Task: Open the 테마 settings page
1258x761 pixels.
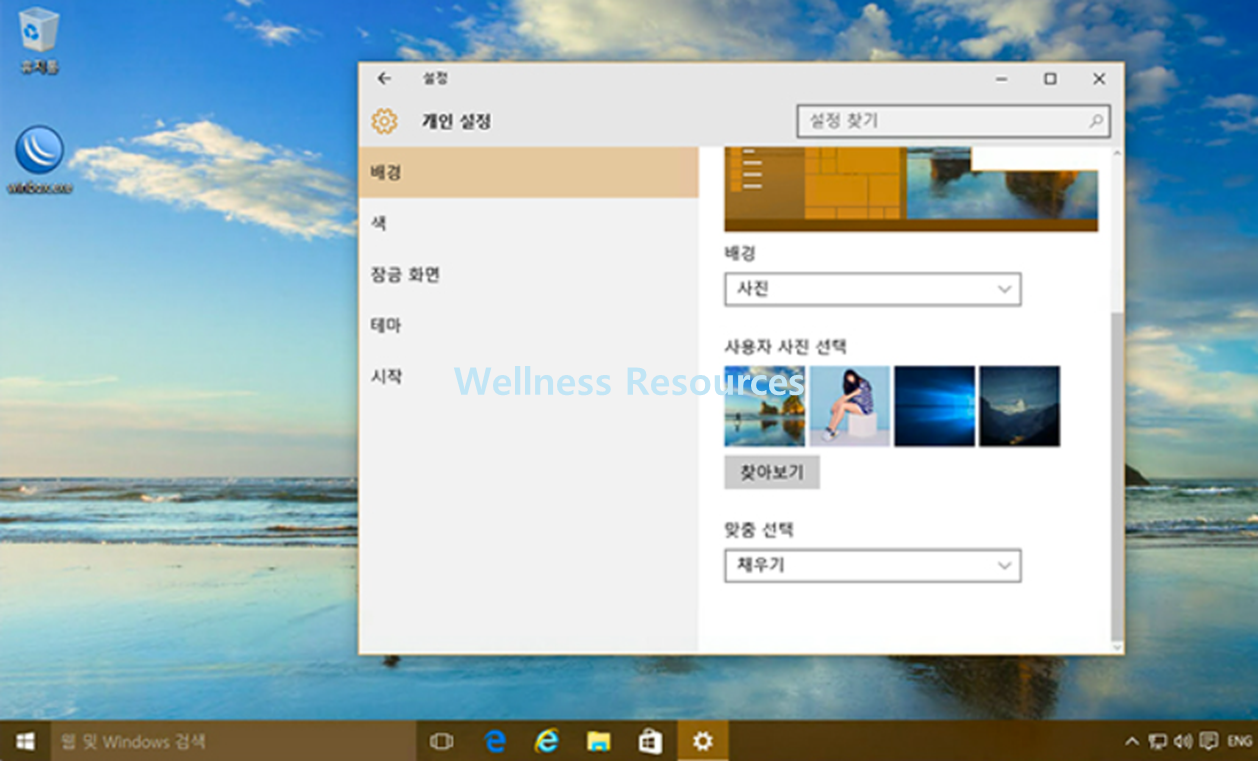Action: tap(528, 325)
